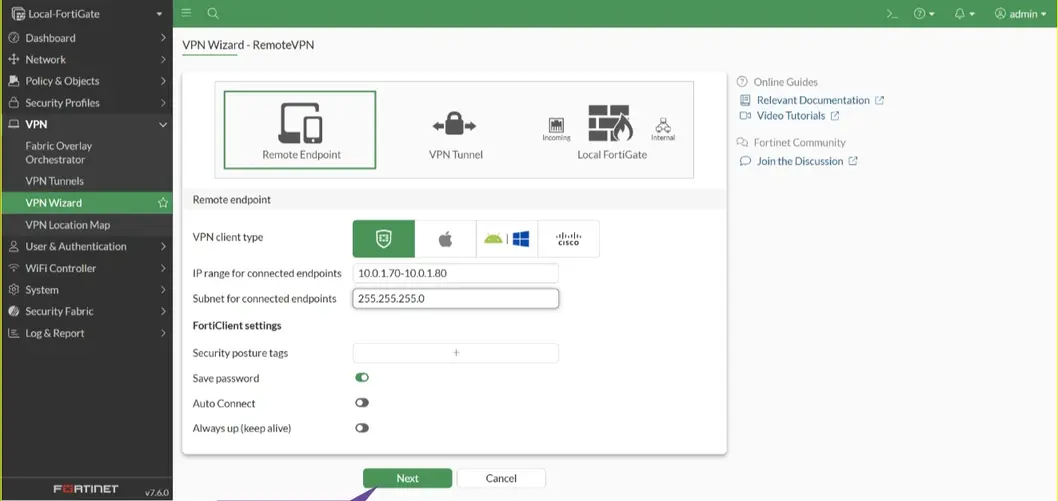The image size is (1058, 501).
Task: Click the Log & Report chart icon
Action: (13, 333)
